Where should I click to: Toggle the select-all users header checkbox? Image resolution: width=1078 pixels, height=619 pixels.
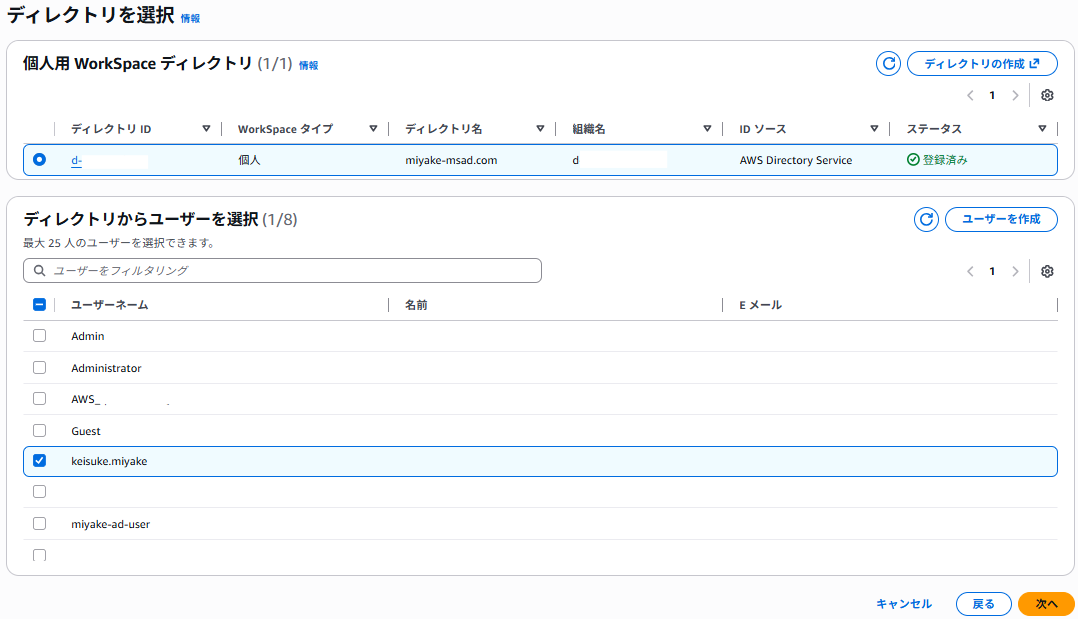click(x=40, y=305)
